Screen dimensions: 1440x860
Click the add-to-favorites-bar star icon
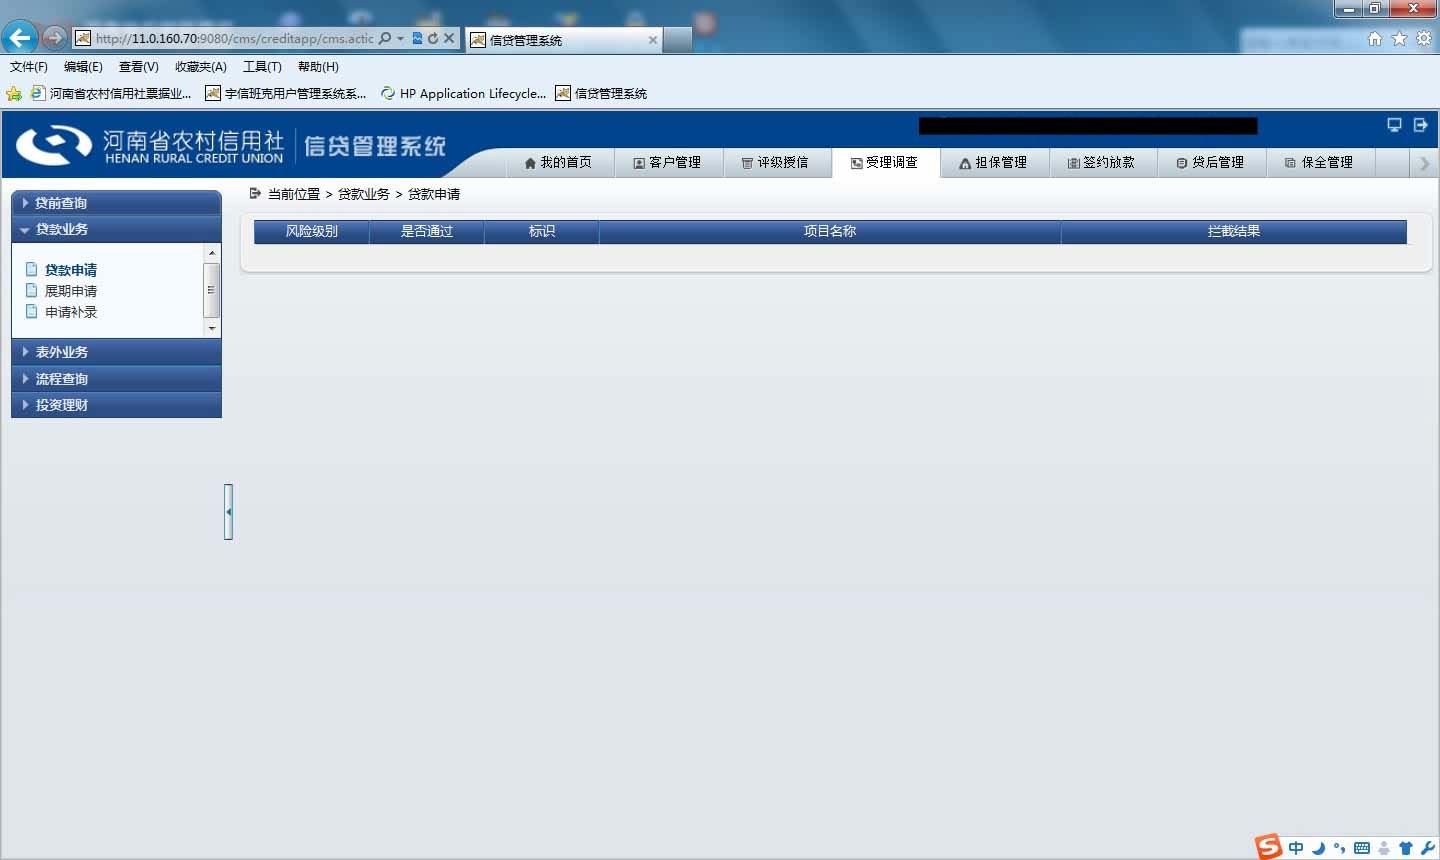[x=14, y=93]
